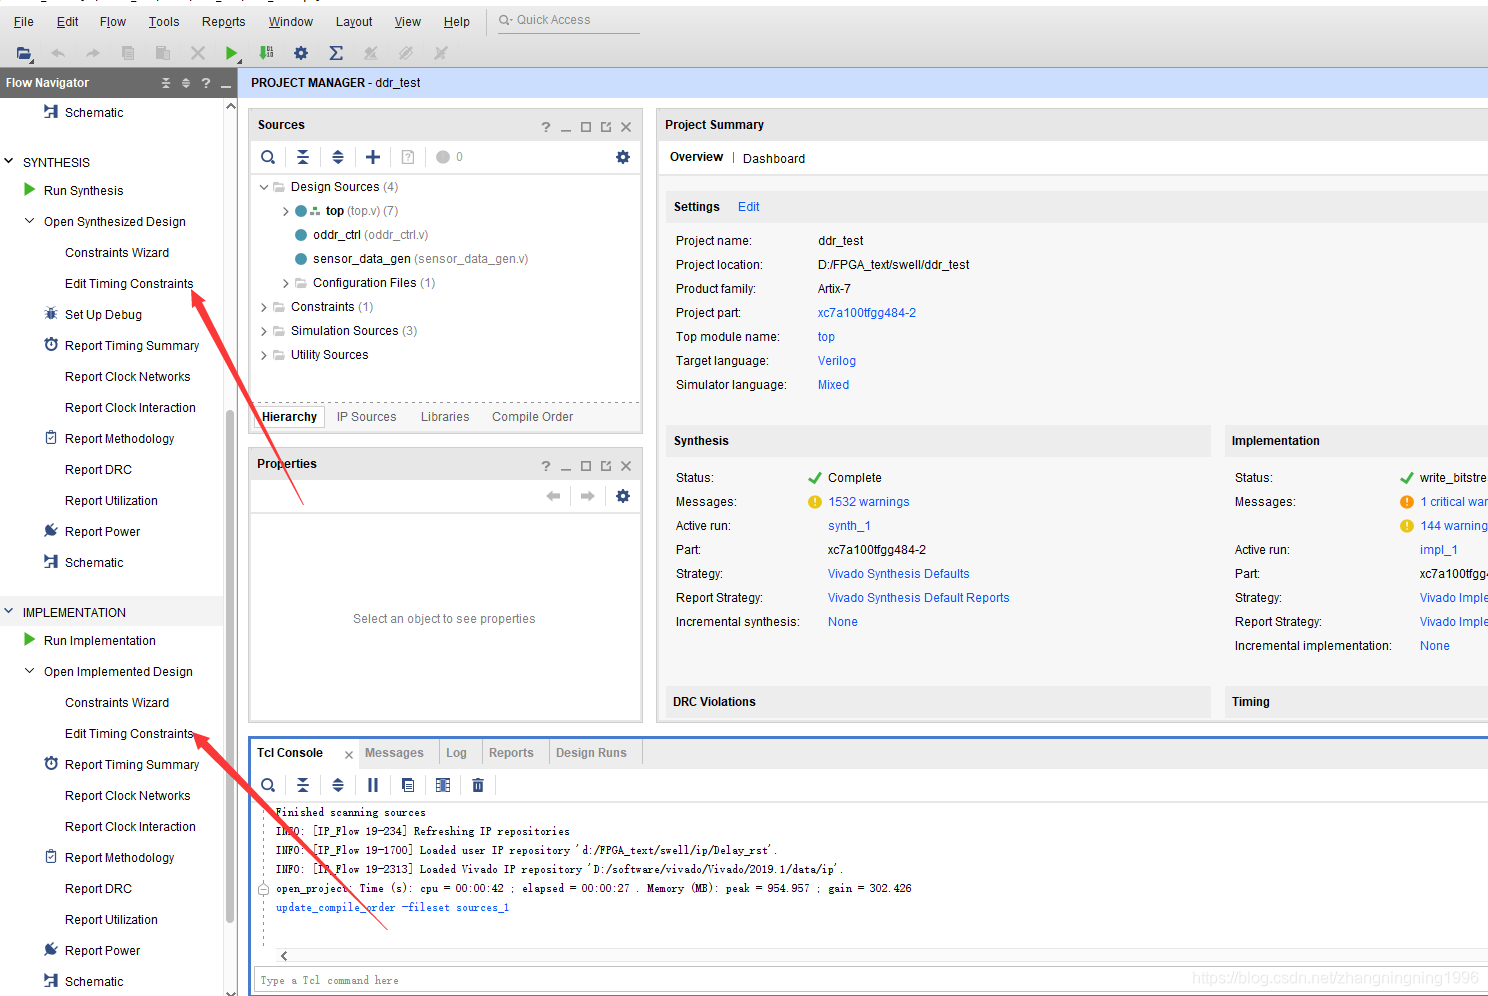Open Sources panel help question mark
Image resolution: width=1488 pixels, height=996 pixels.
546,127
